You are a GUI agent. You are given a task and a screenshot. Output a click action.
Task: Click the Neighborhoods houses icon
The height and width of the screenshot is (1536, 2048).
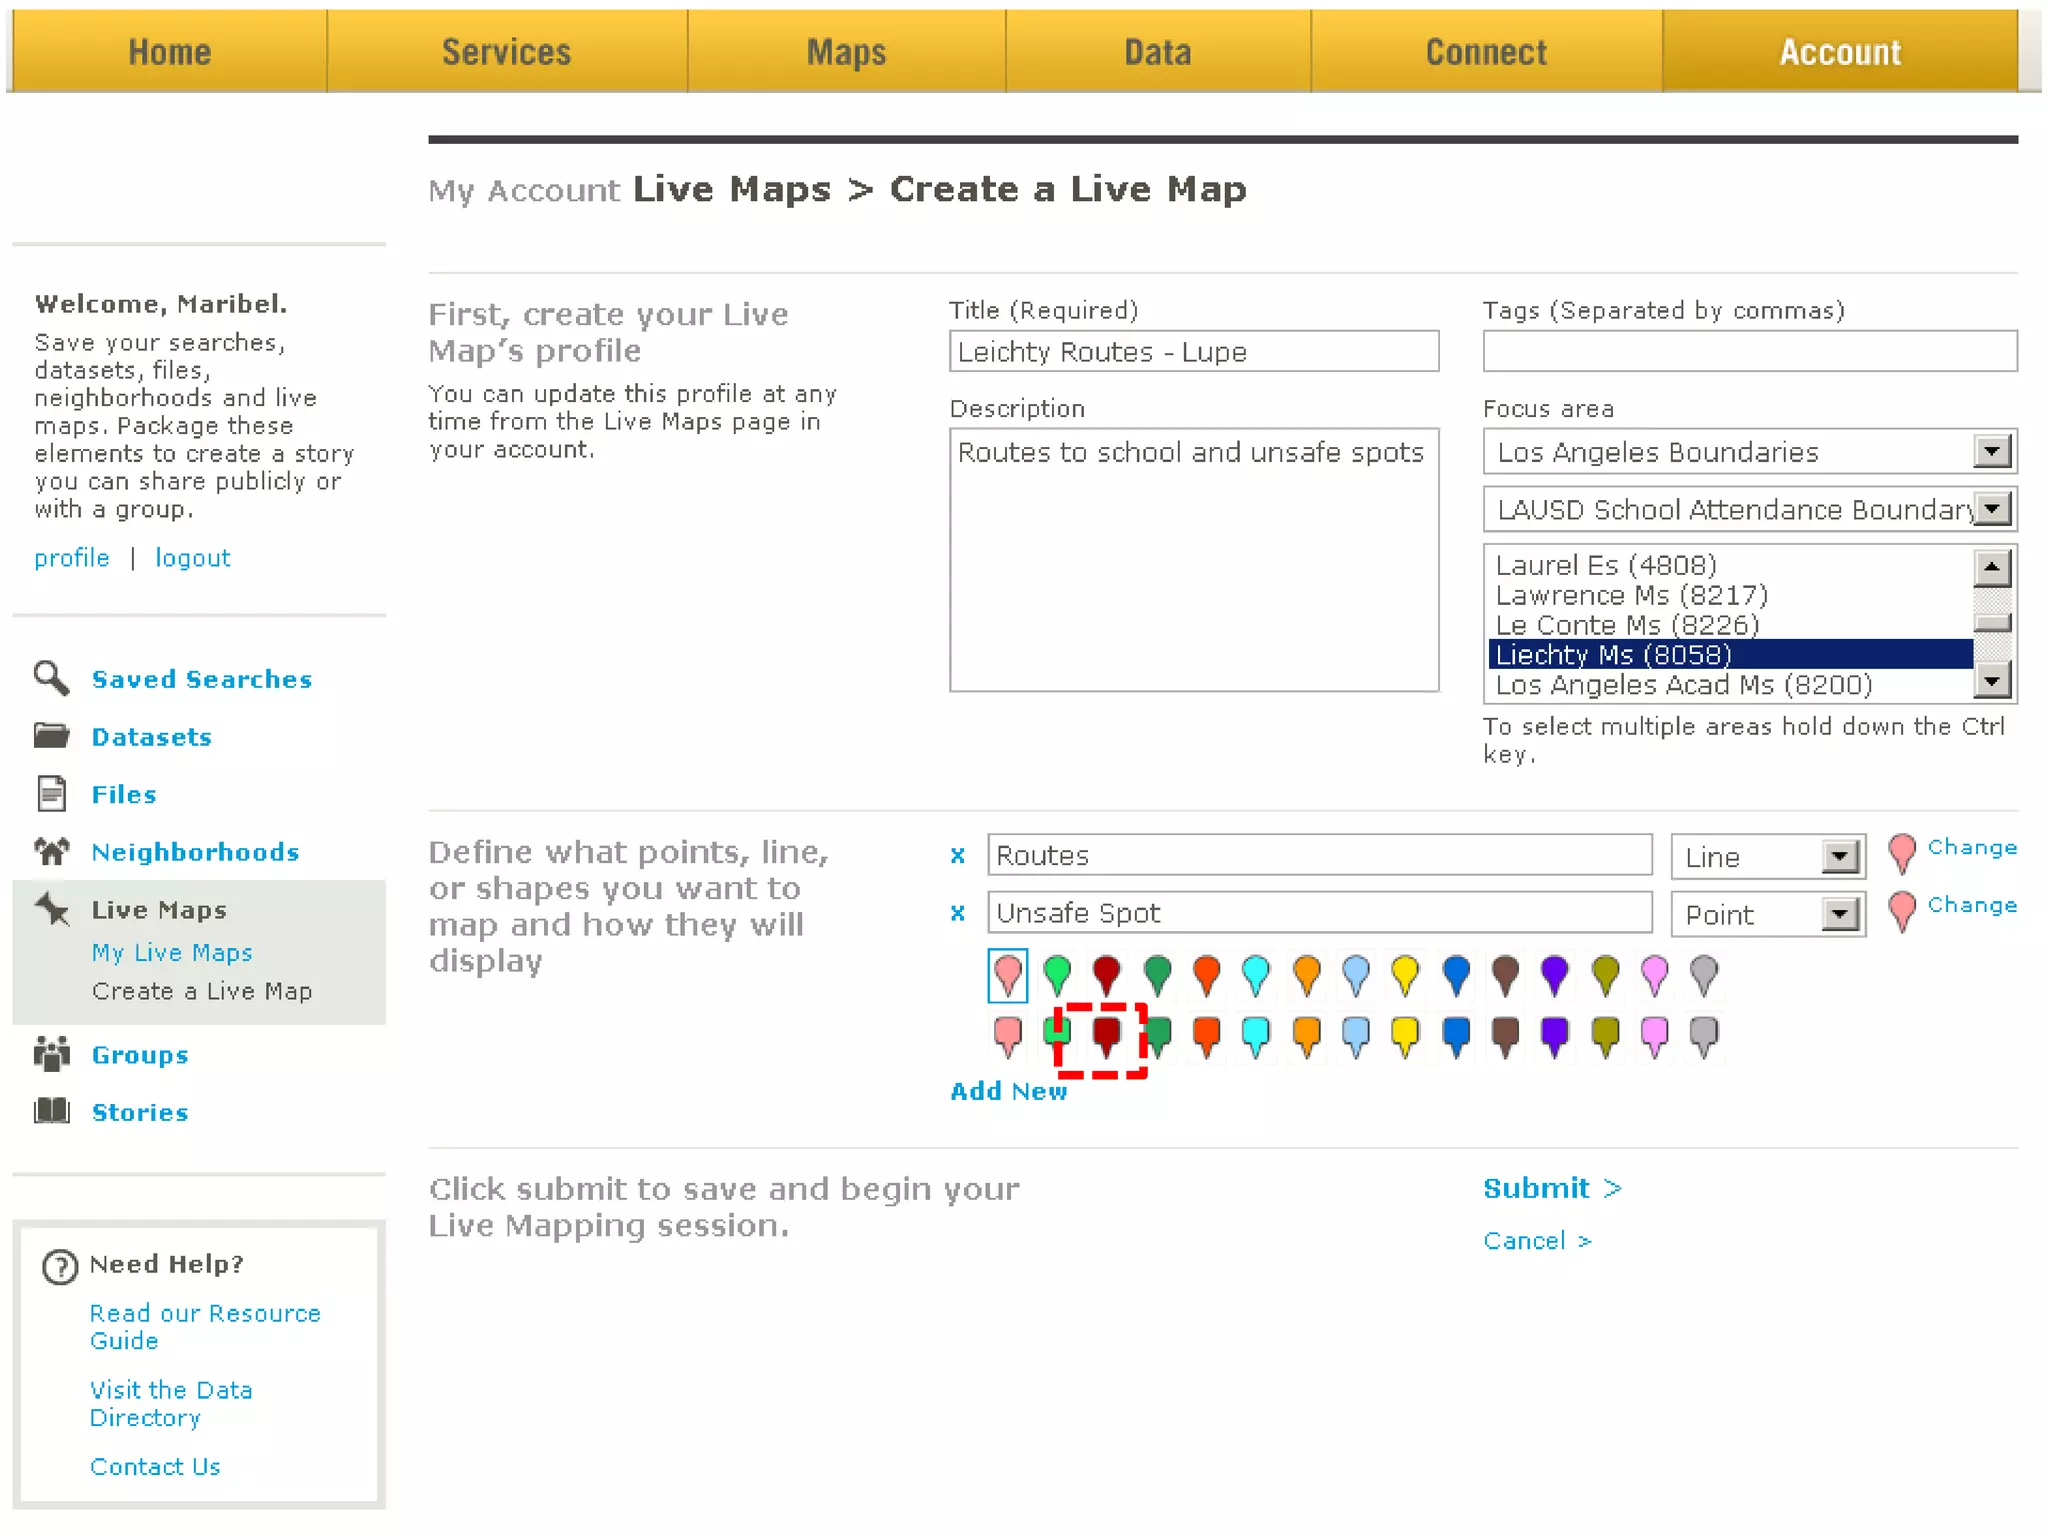pyautogui.click(x=51, y=851)
